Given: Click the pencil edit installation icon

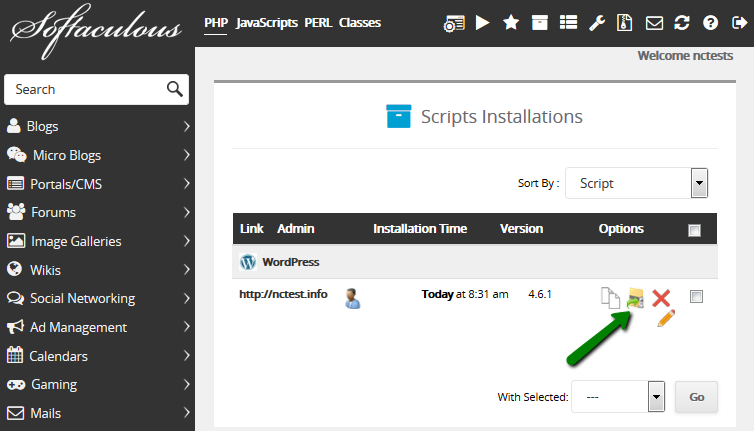Looking at the screenshot, I should [x=666, y=319].
